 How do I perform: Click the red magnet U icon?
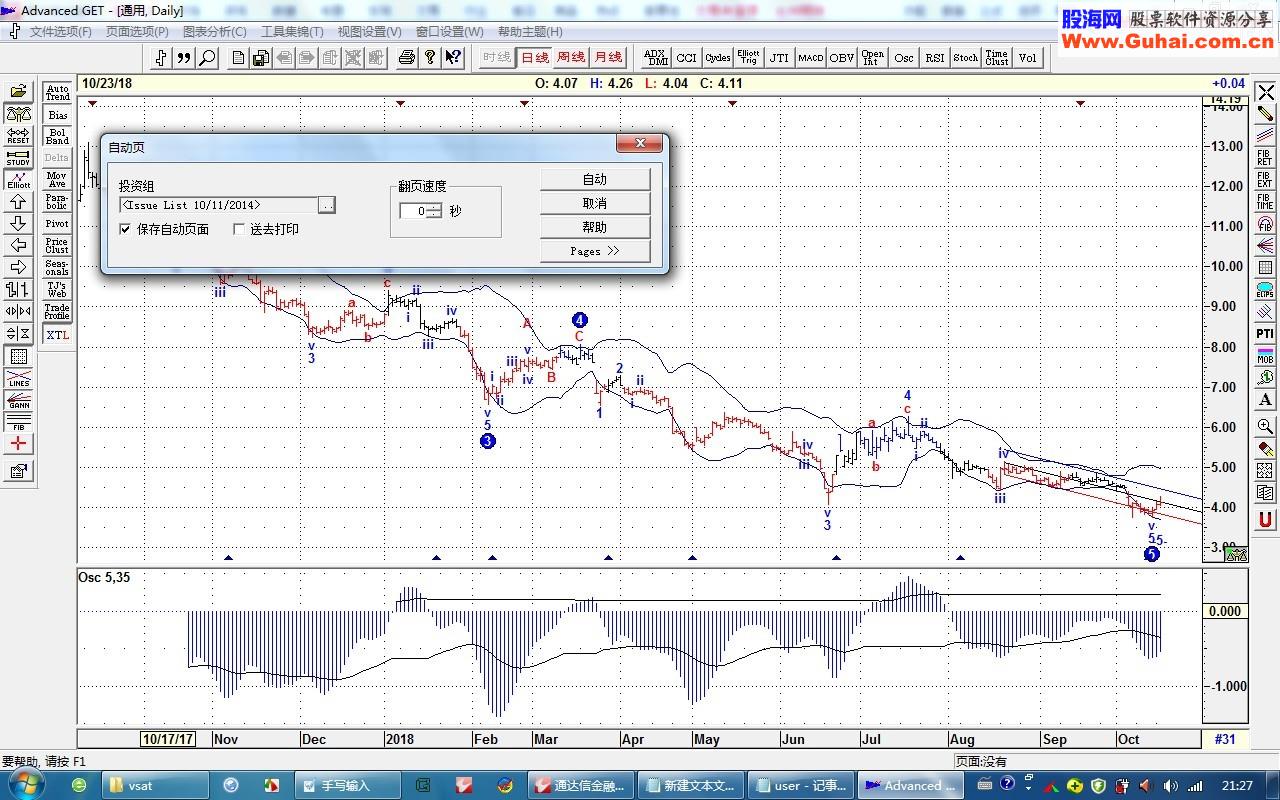coord(1265,519)
